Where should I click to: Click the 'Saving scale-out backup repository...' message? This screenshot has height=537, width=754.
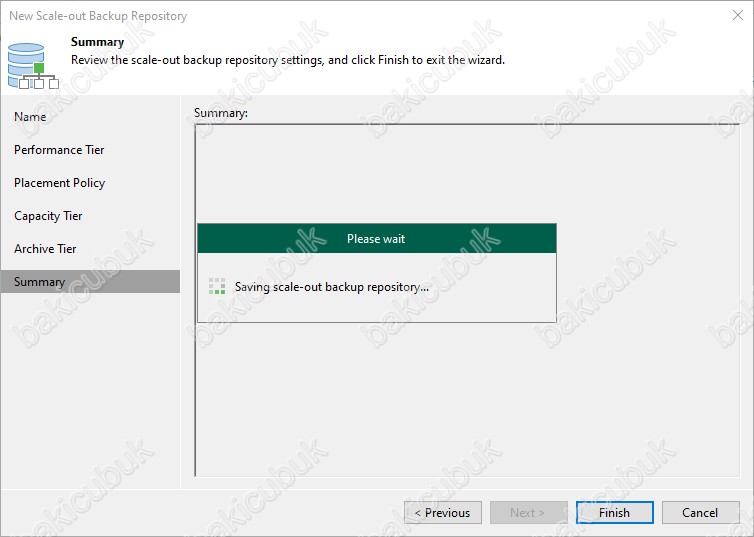click(x=332, y=287)
